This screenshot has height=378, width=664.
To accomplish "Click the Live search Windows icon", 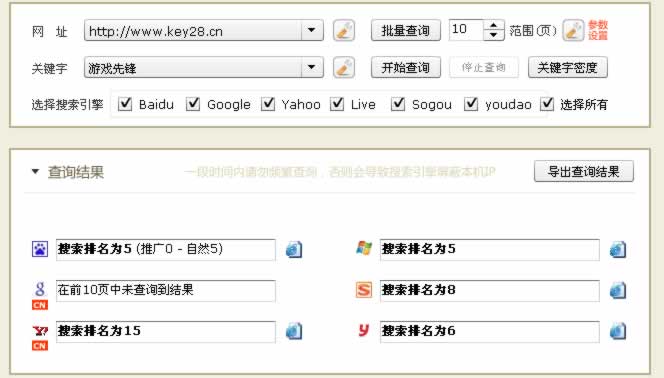I will (364, 248).
